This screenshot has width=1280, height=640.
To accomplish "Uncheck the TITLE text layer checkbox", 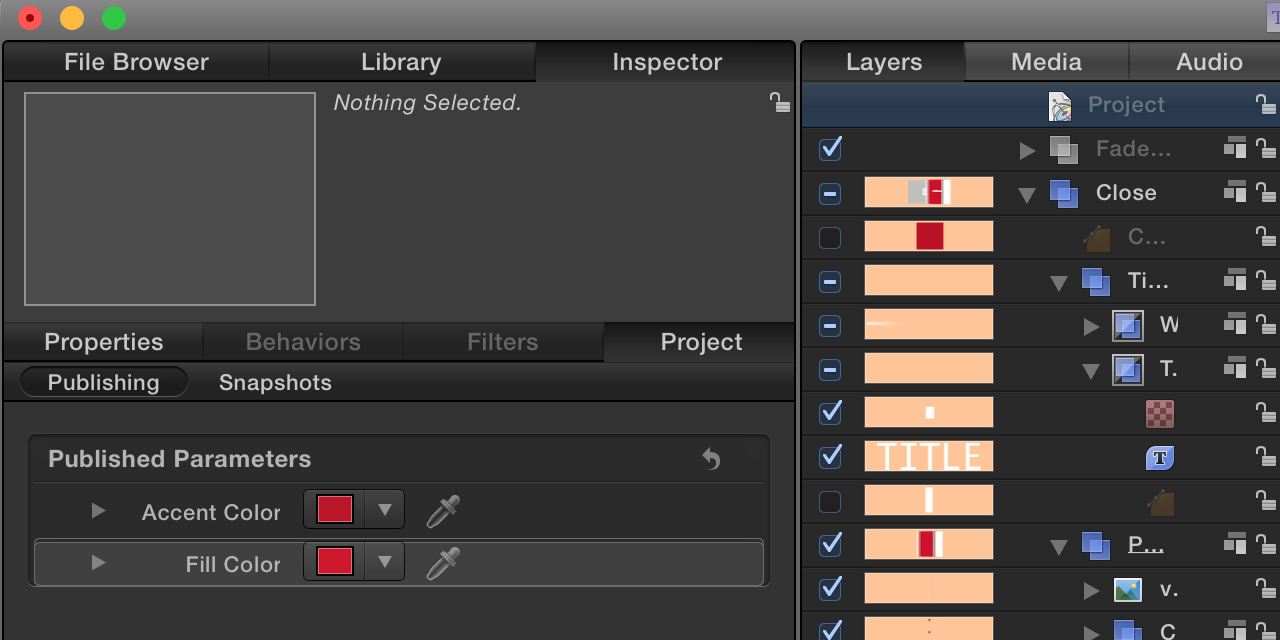I will coord(830,457).
